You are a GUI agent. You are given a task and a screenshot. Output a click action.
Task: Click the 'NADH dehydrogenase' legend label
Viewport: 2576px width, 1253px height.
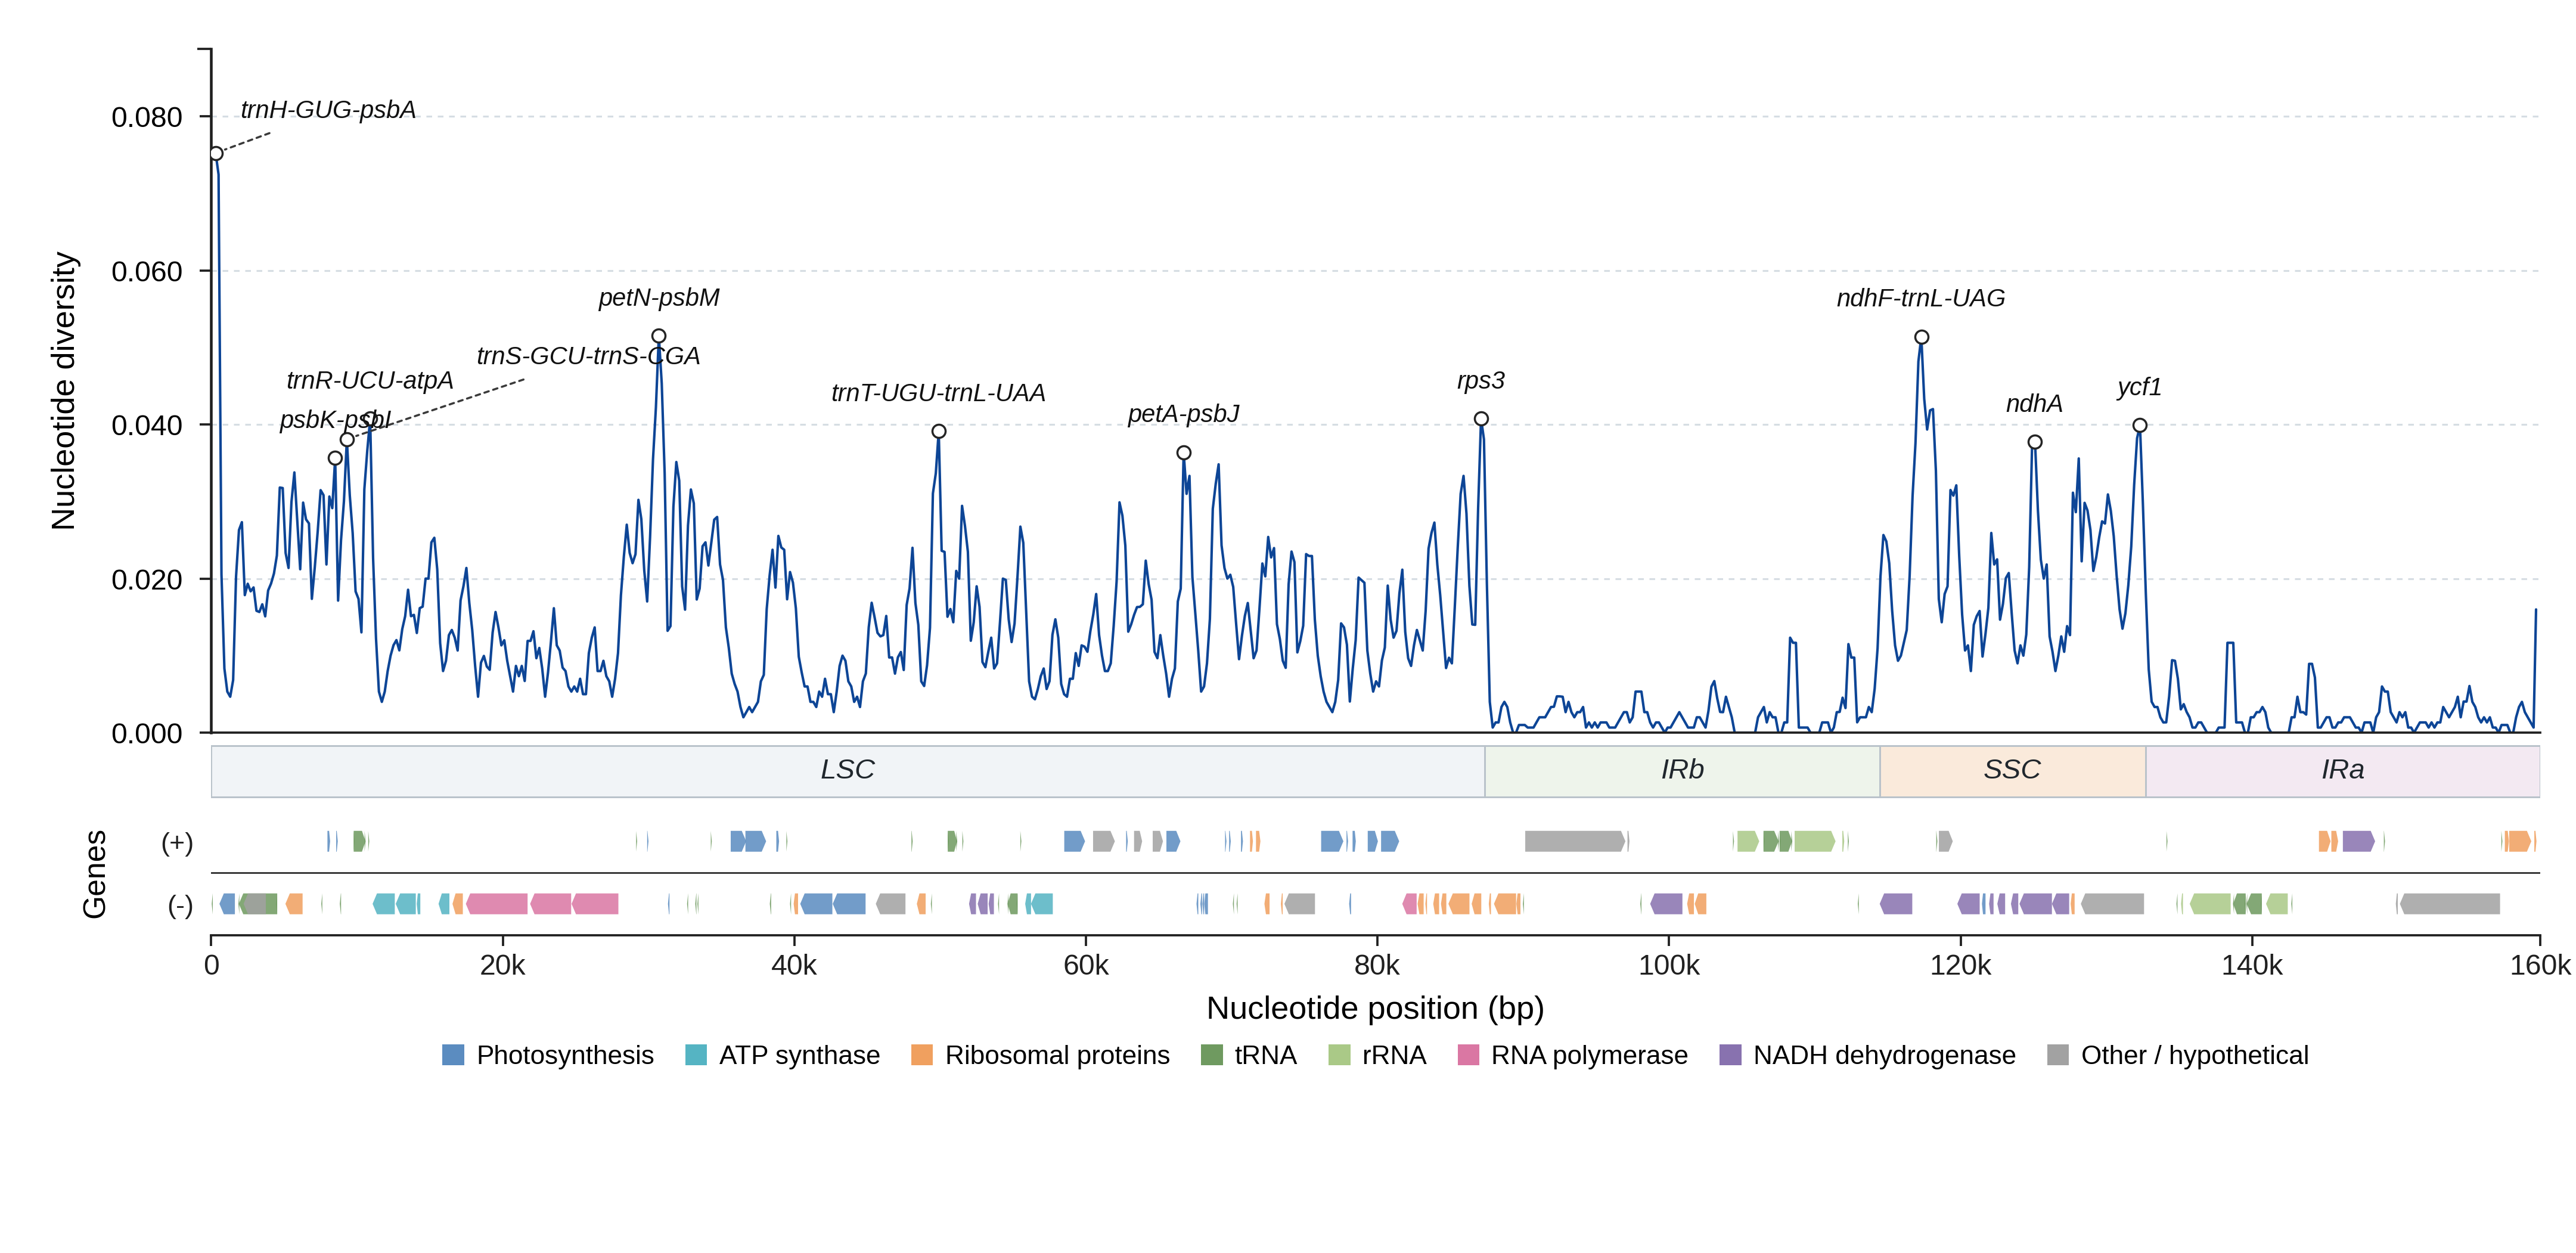pos(1884,1055)
